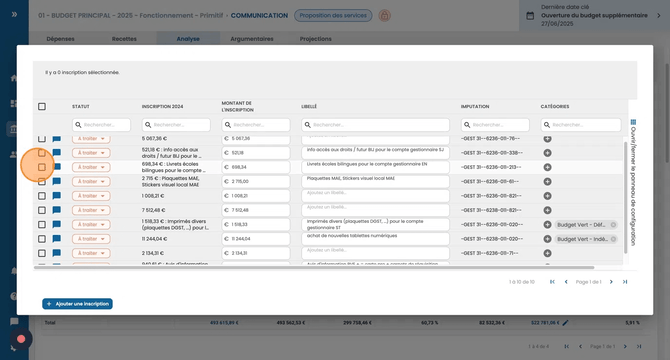Open status dropdown for the 1 008,21 row
This screenshot has height=360, width=670.
click(x=91, y=196)
